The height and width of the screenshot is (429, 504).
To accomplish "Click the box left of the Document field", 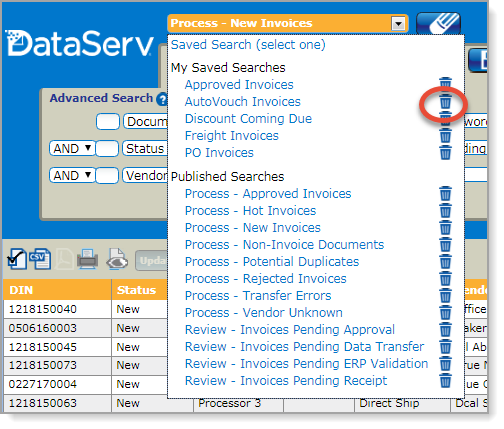I will click(108, 122).
